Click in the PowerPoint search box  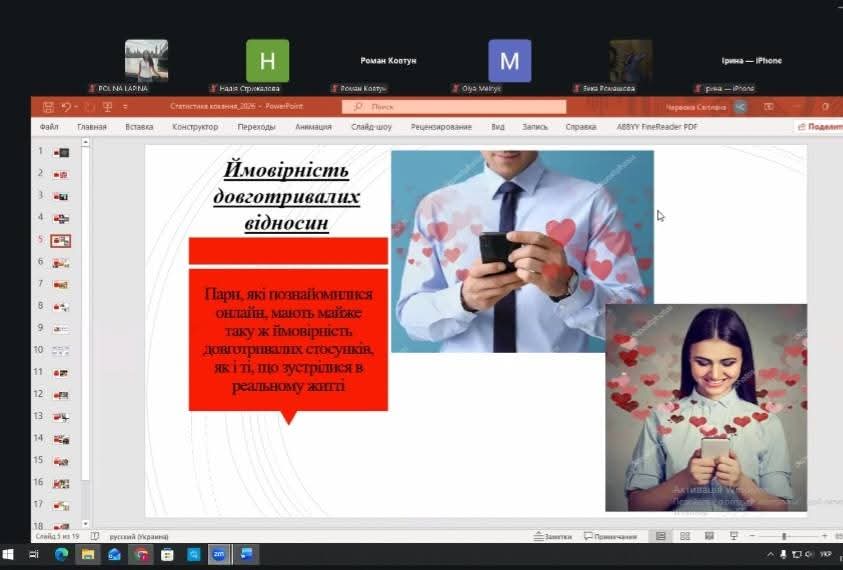454,106
